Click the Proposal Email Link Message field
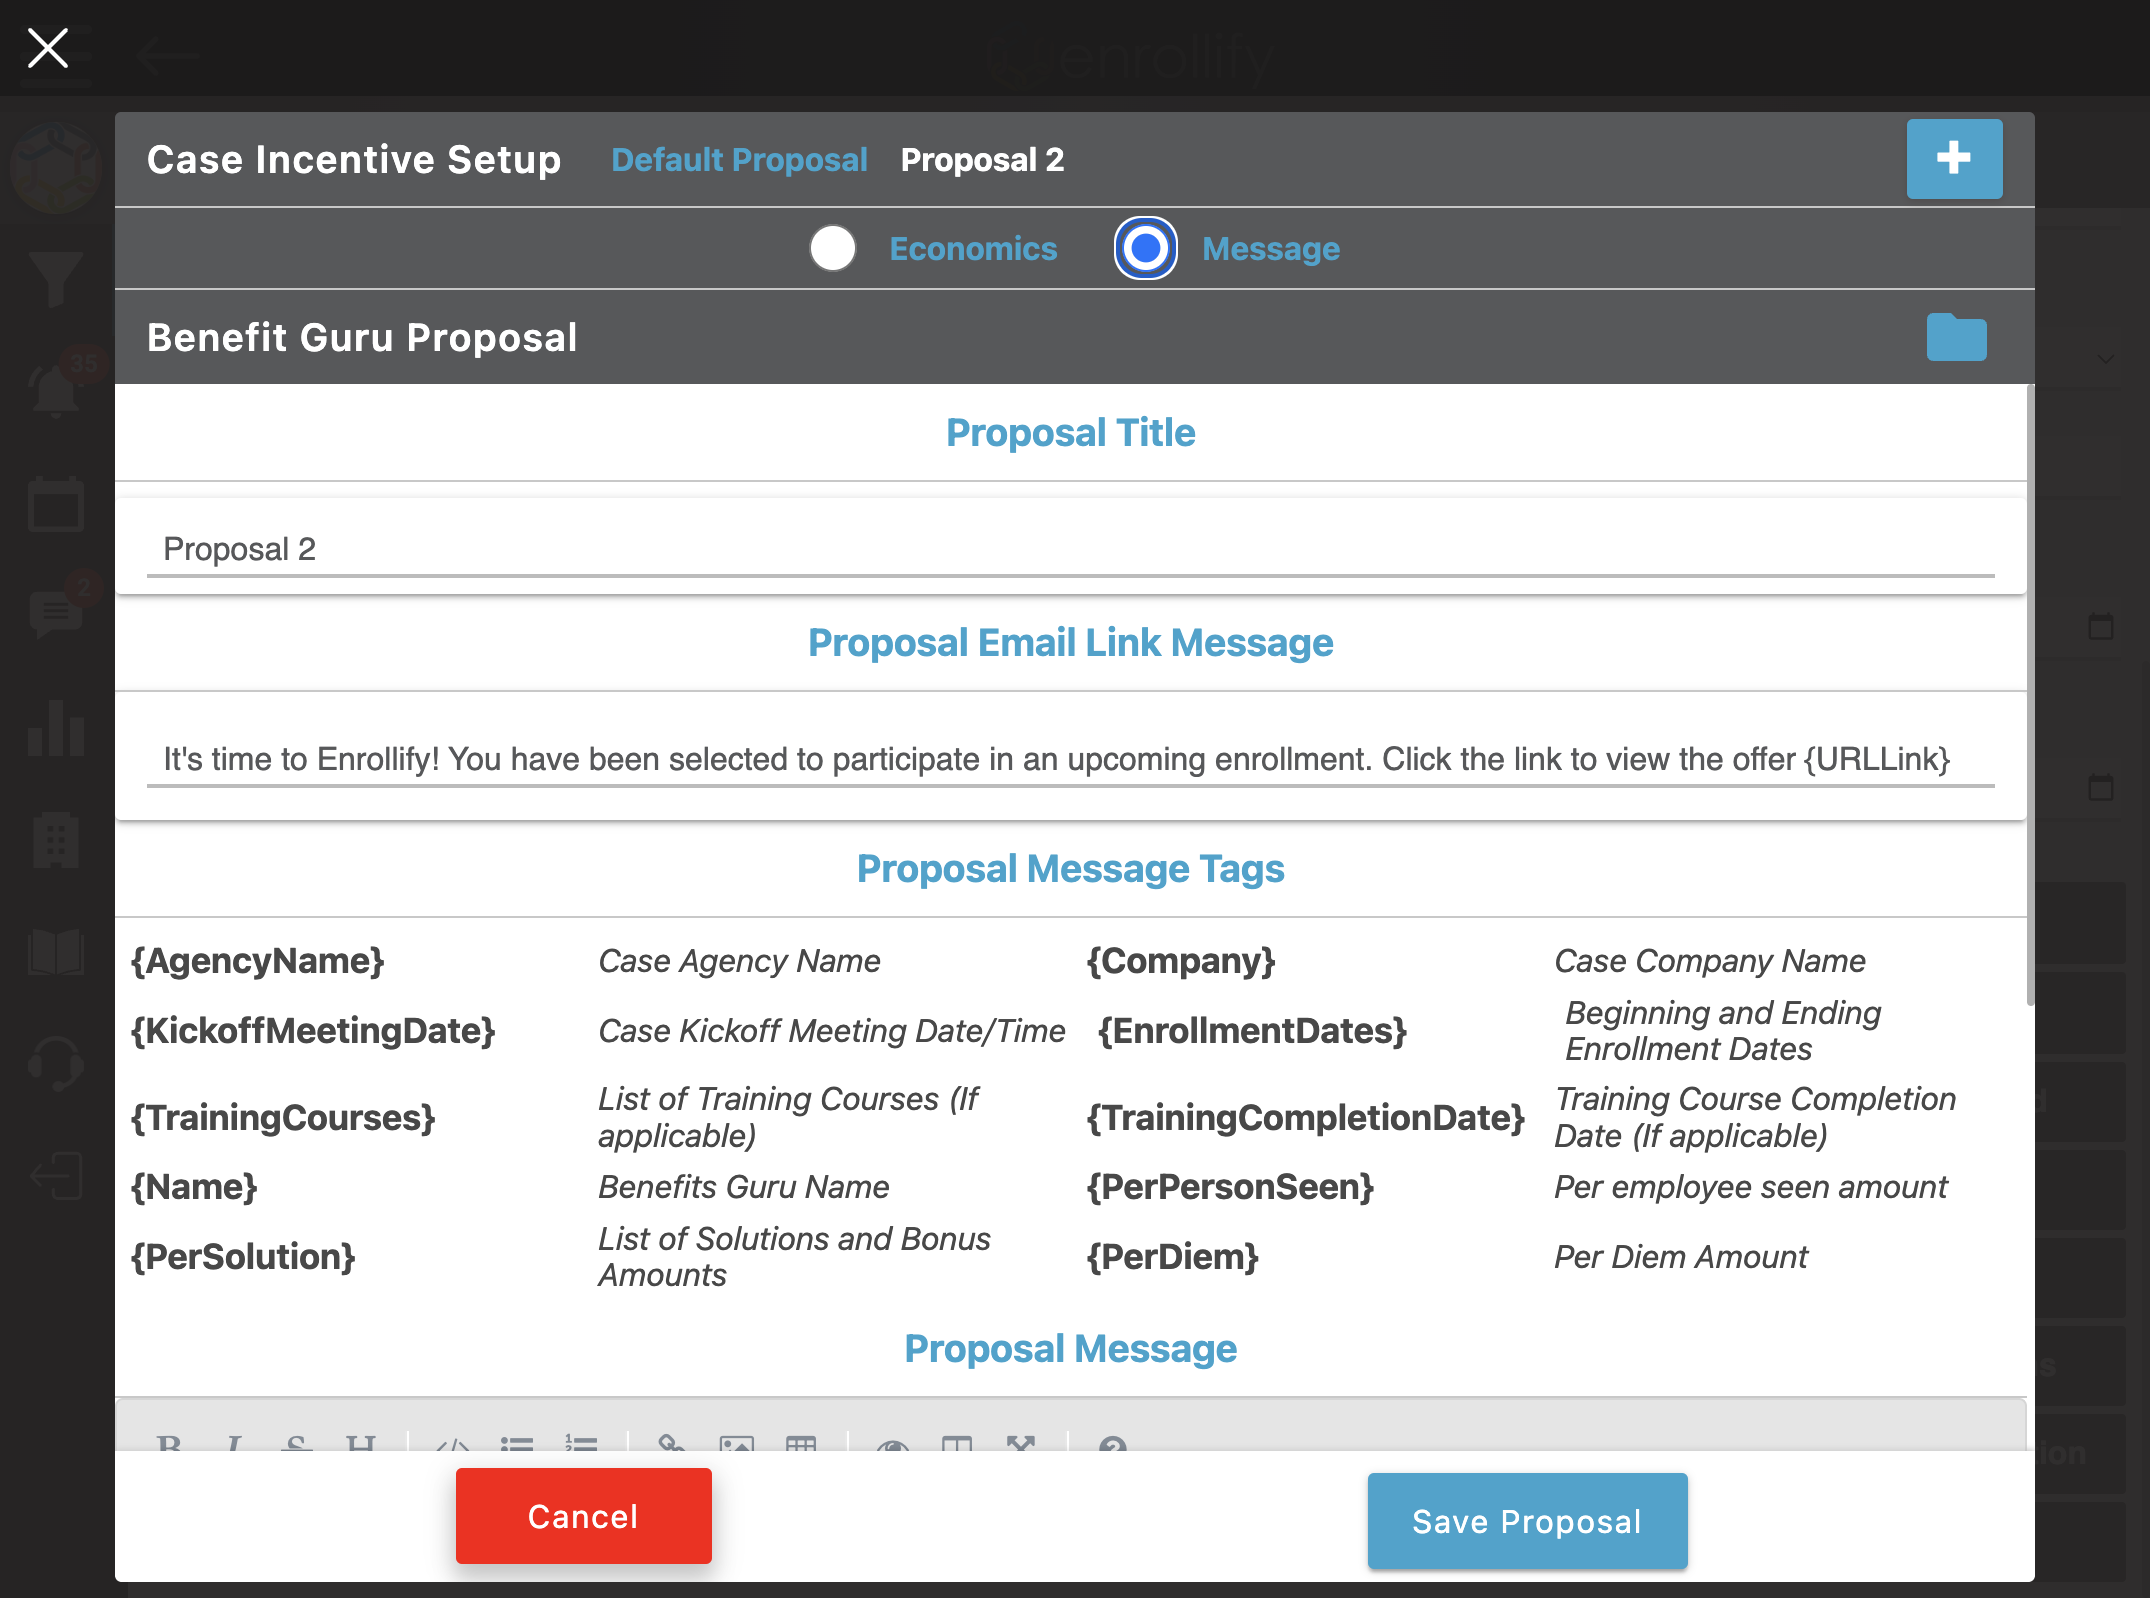 tap(1070, 759)
